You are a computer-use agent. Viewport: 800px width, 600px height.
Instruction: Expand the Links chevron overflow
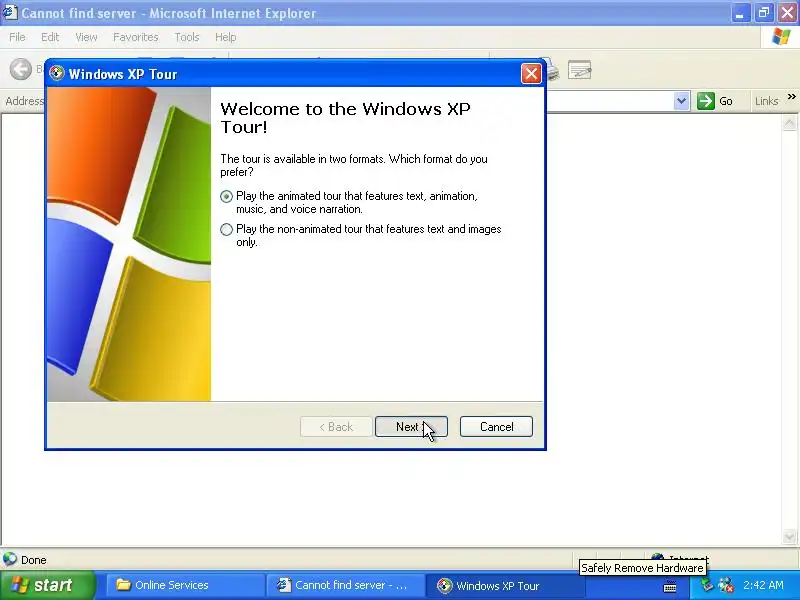click(791, 96)
